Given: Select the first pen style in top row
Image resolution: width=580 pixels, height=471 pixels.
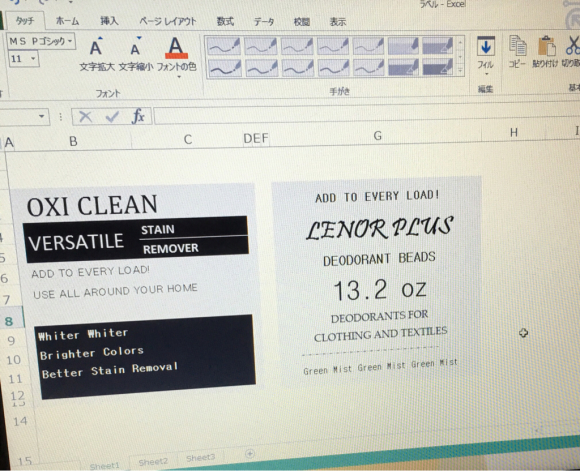Looking at the screenshot, I should 224,46.
